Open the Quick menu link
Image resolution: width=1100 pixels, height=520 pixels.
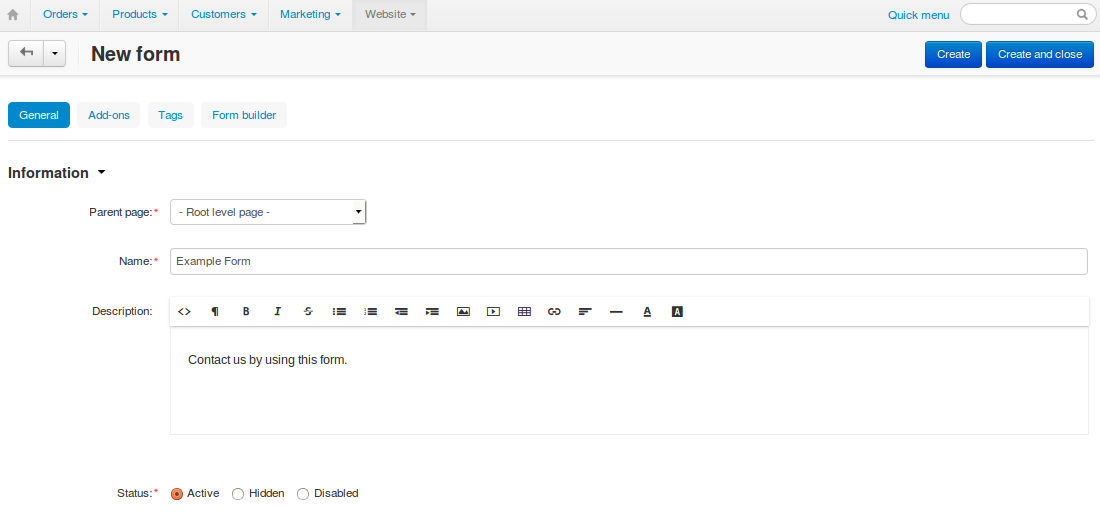point(918,15)
